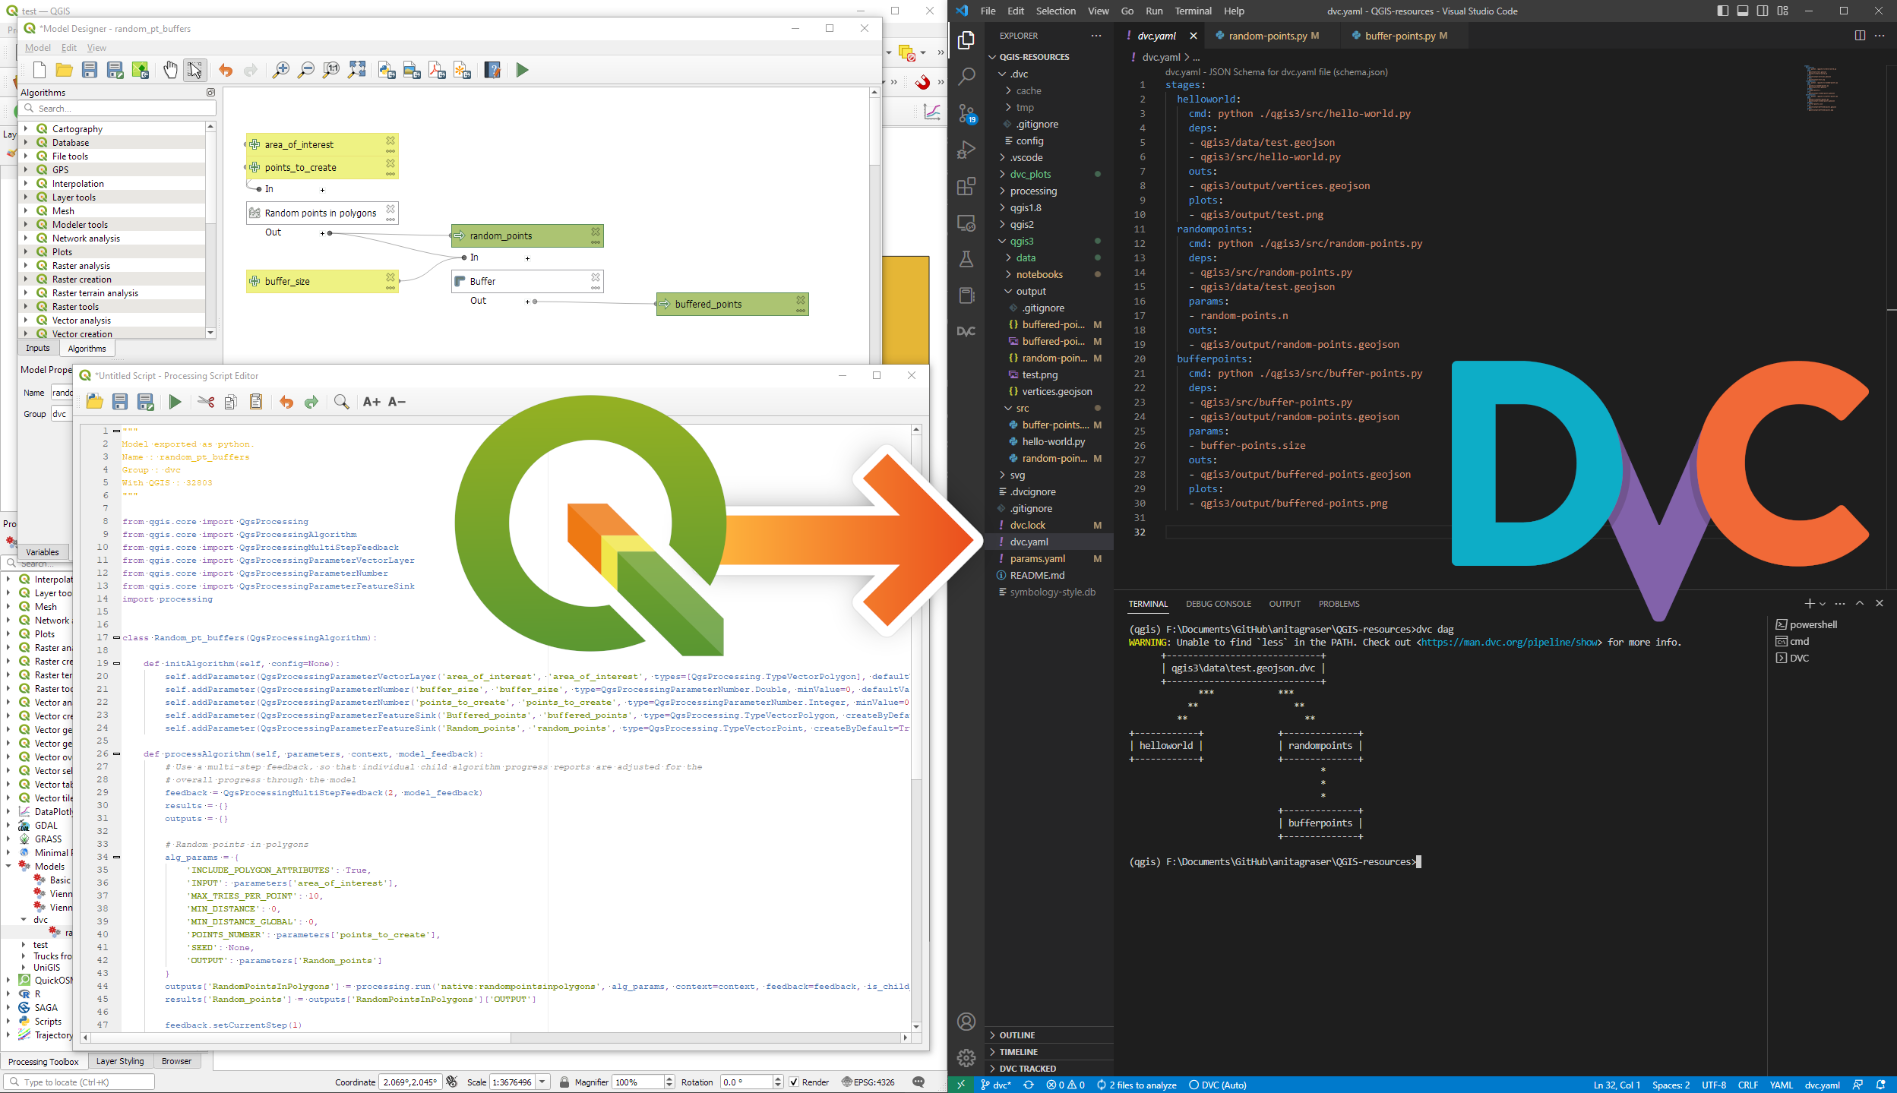Open DVC sidebar view in VS Code
The width and height of the screenshot is (1897, 1093).
(x=966, y=331)
